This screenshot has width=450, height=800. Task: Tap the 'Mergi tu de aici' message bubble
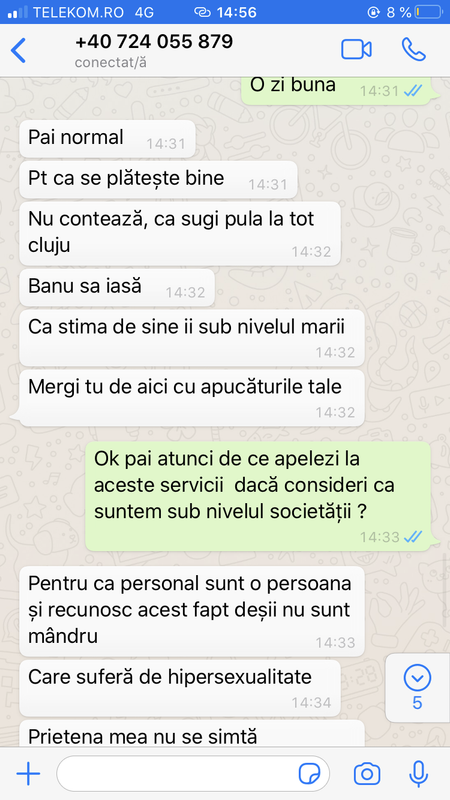(192, 398)
